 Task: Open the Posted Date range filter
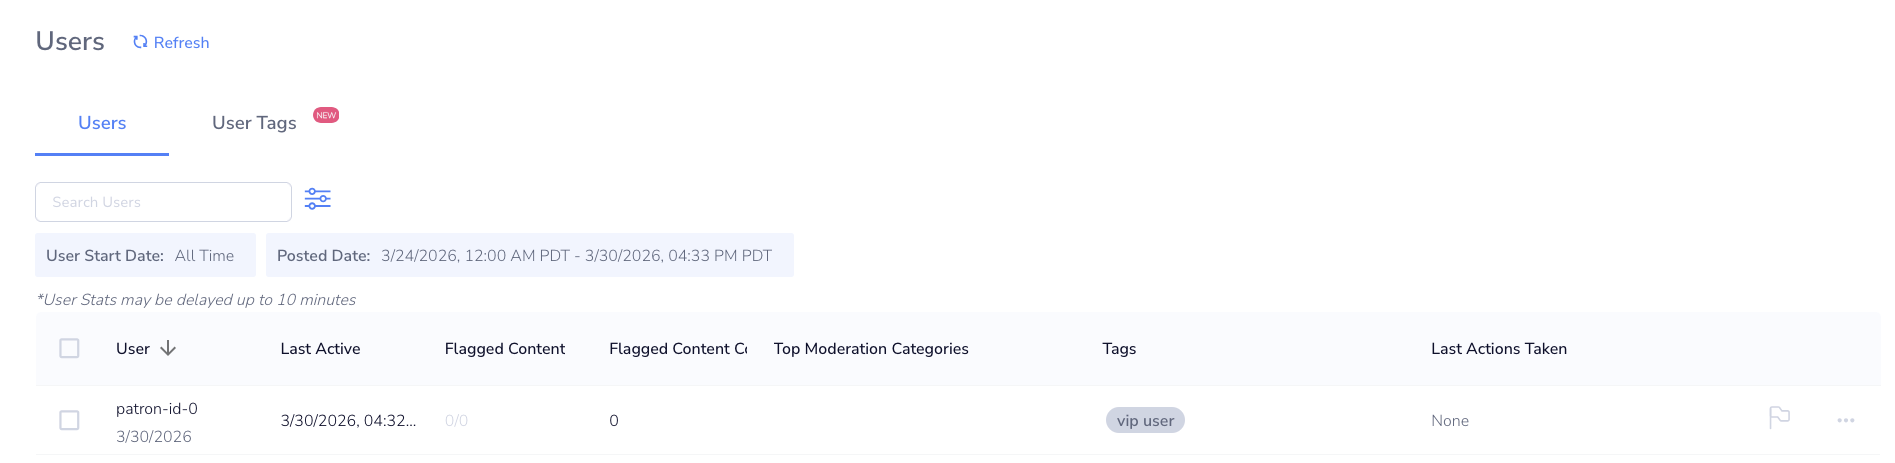coord(529,255)
